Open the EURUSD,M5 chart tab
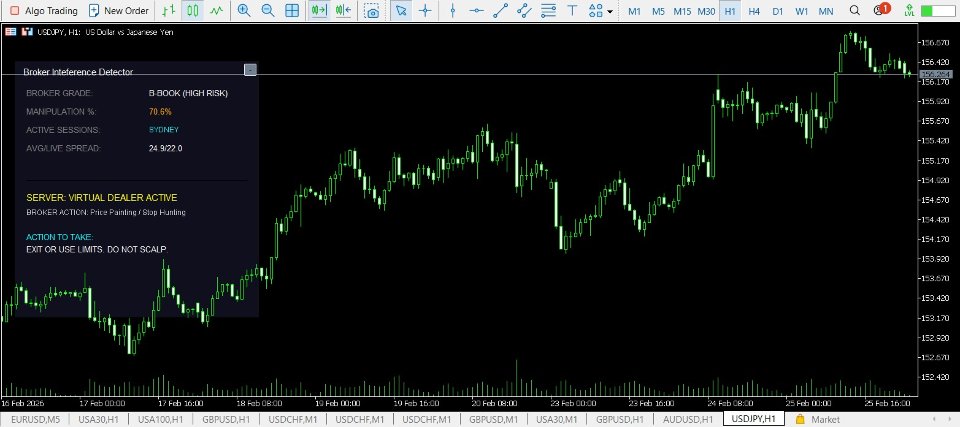 click(35, 419)
